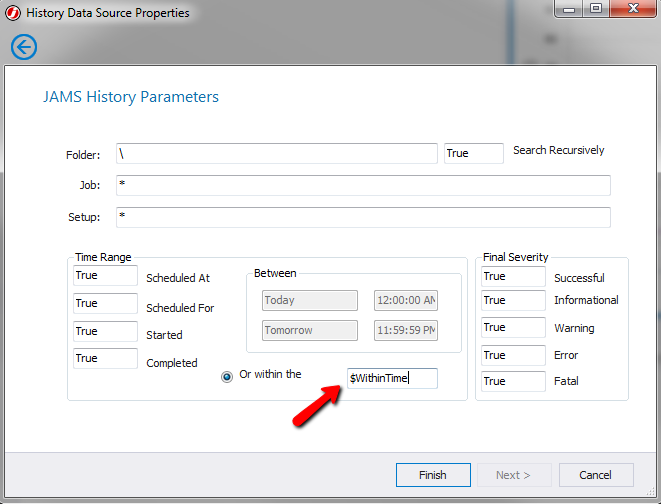Viewport: 661px width, 504px height.
Task: Click the 'Search Recursively' label
Action: coord(559,150)
